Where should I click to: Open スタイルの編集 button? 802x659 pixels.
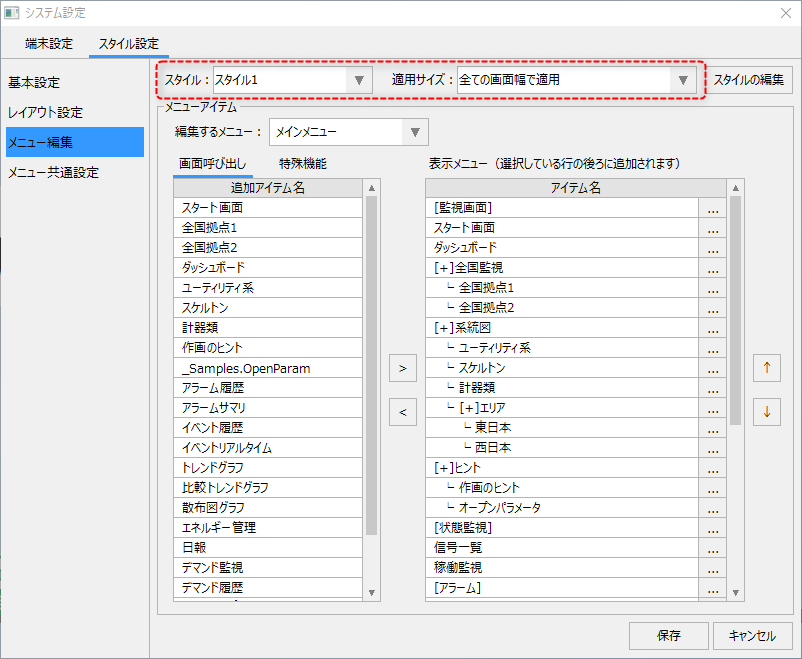(750, 80)
